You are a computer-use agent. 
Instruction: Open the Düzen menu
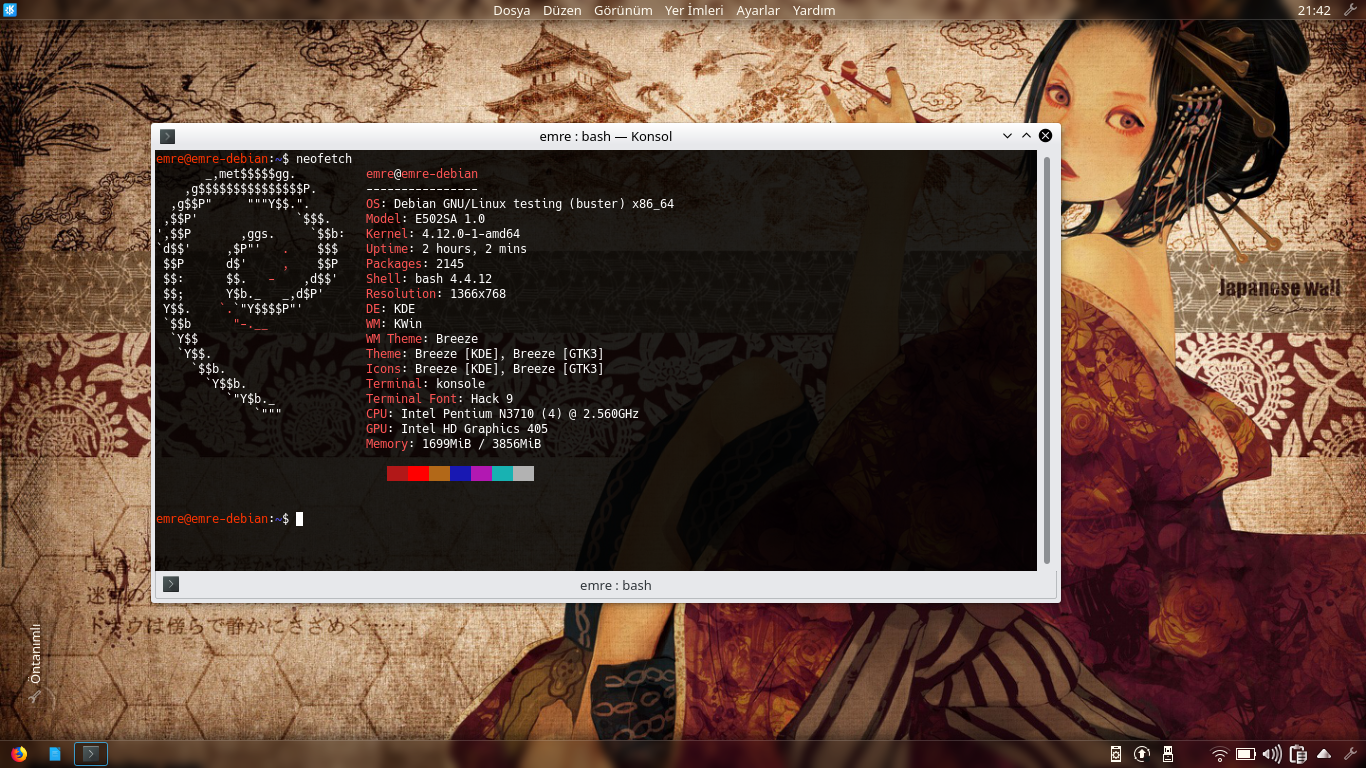point(562,10)
